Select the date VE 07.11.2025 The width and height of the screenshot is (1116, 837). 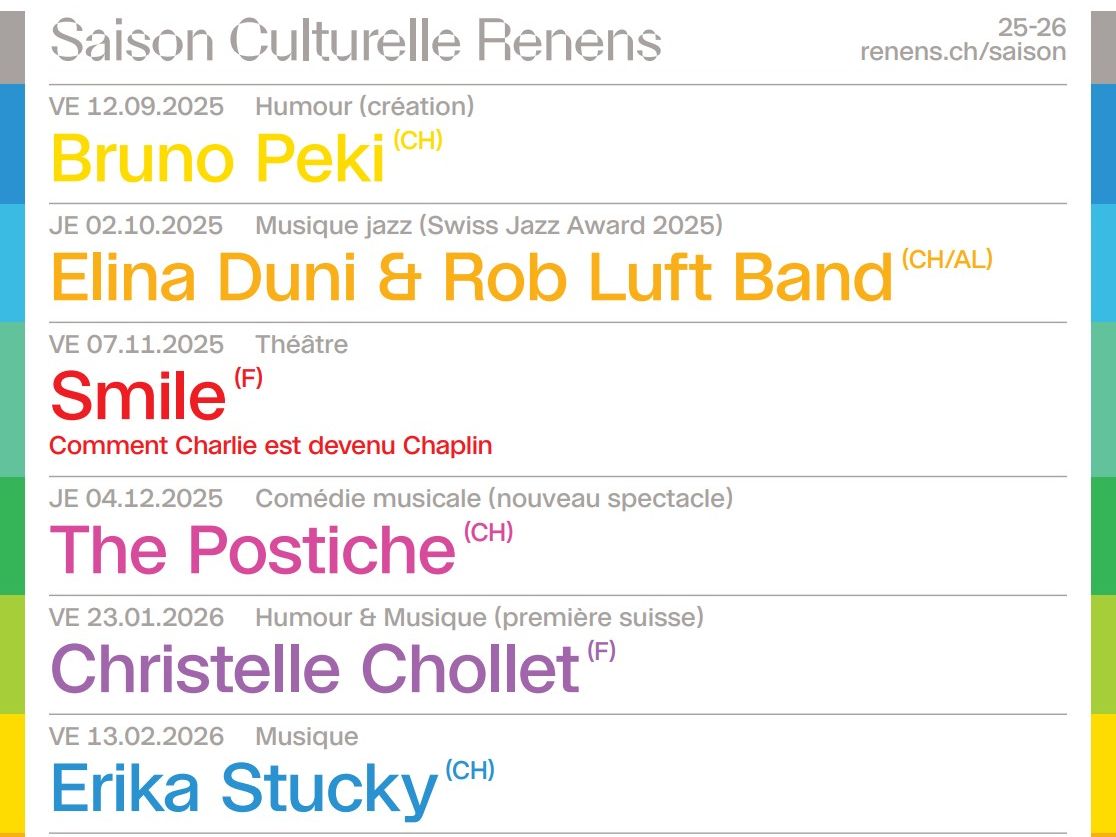(136, 344)
